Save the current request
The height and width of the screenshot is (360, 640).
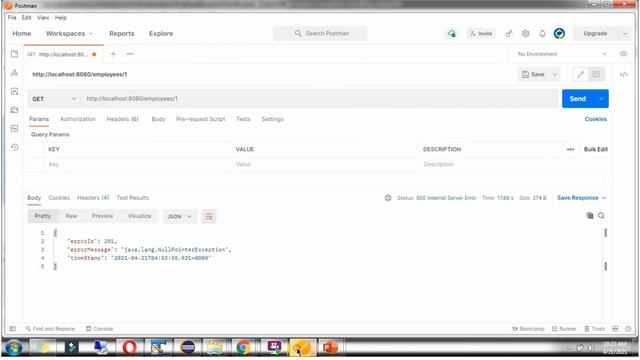pos(533,74)
